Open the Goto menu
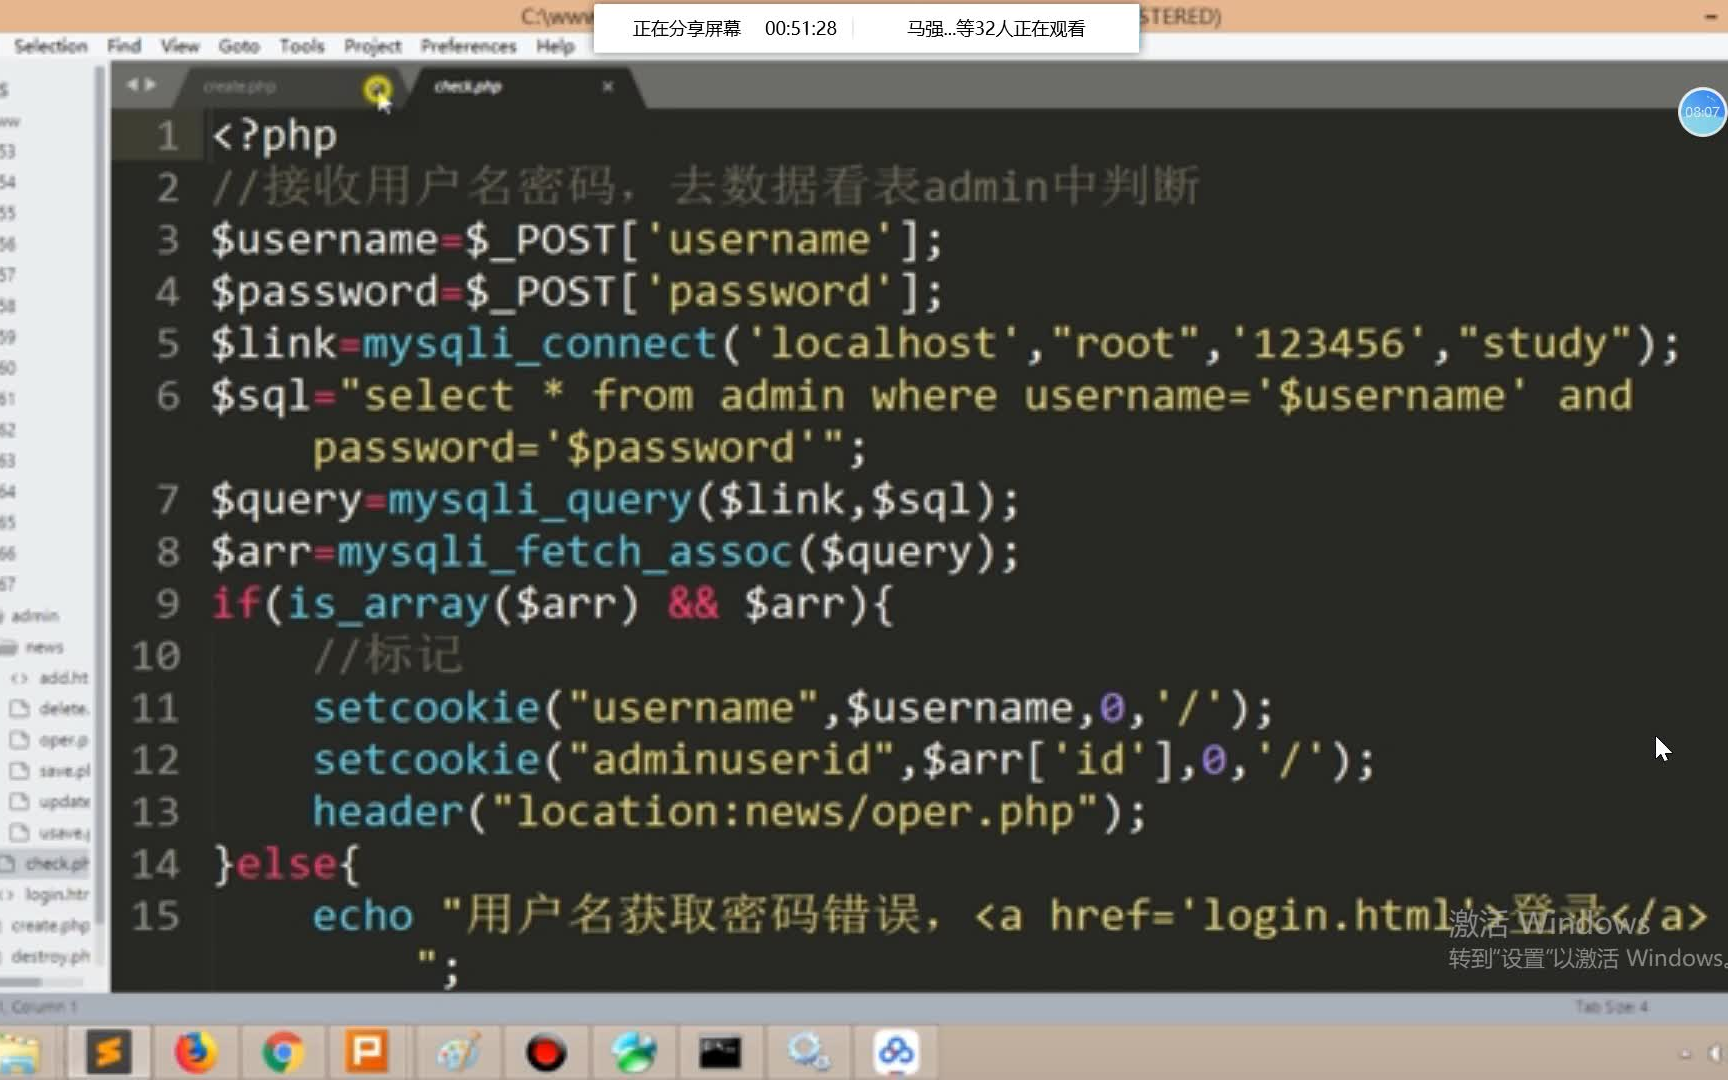Viewport: 1728px width, 1080px height. [x=238, y=46]
